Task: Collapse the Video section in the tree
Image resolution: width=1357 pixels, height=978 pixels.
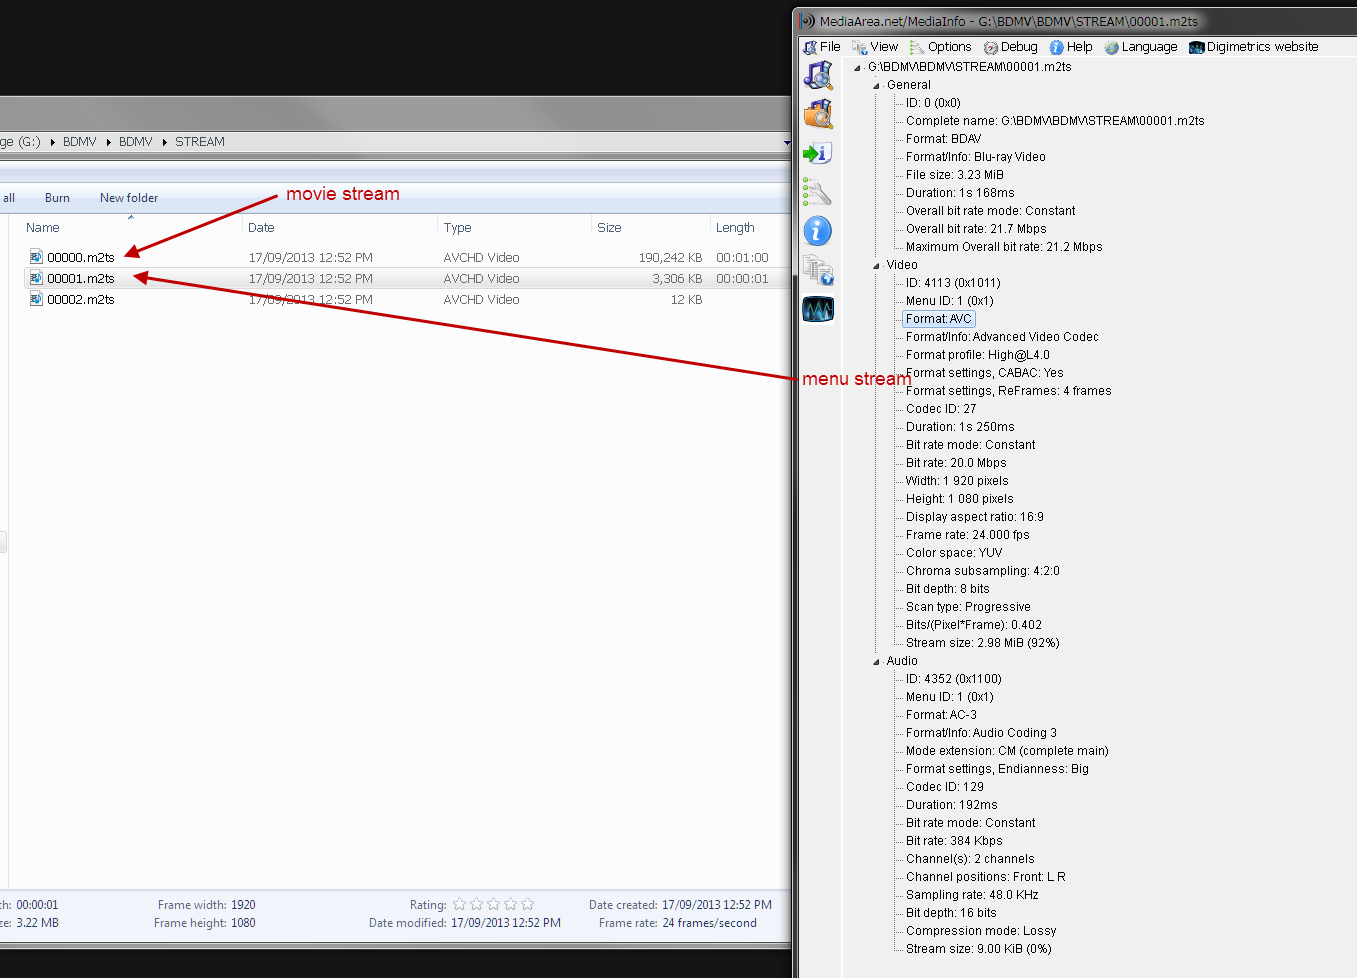Action: (x=877, y=266)
